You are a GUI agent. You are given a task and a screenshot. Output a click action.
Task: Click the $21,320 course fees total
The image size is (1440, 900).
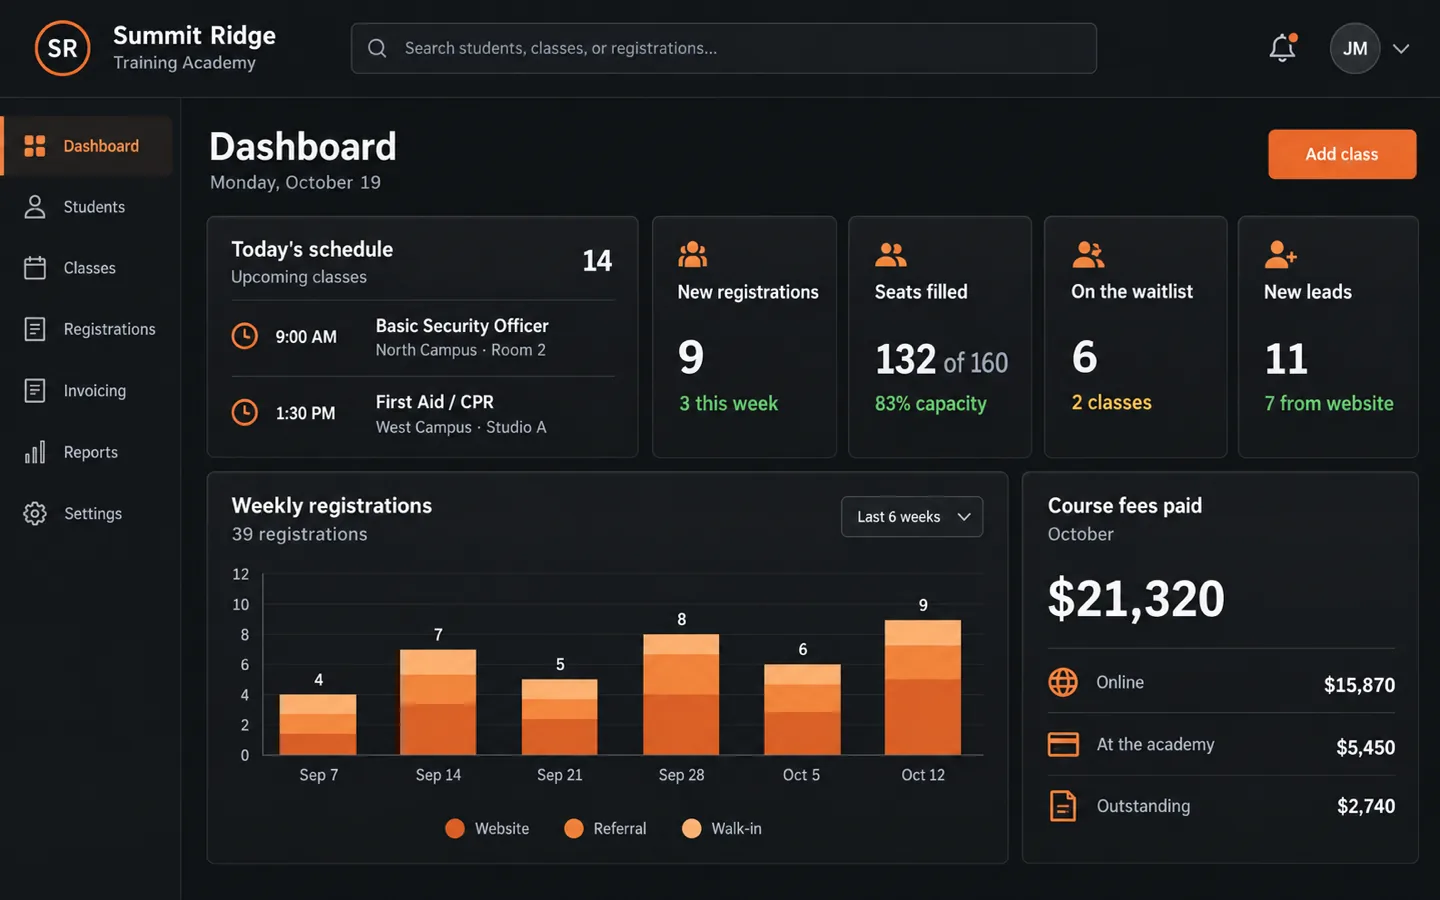[x=1136, y=598]
